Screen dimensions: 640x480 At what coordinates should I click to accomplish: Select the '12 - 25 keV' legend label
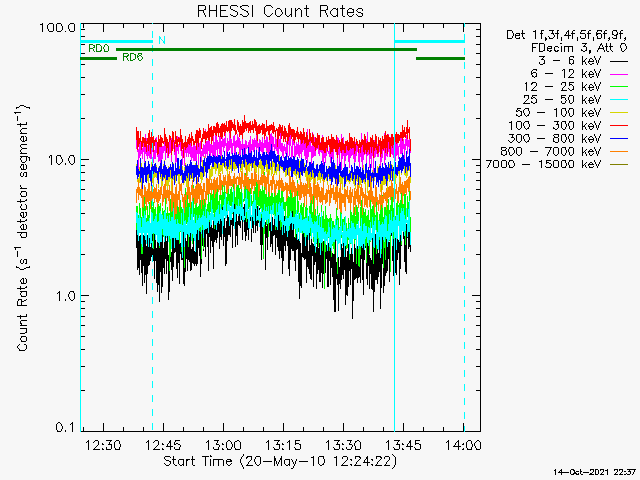(x=562, y=87)
